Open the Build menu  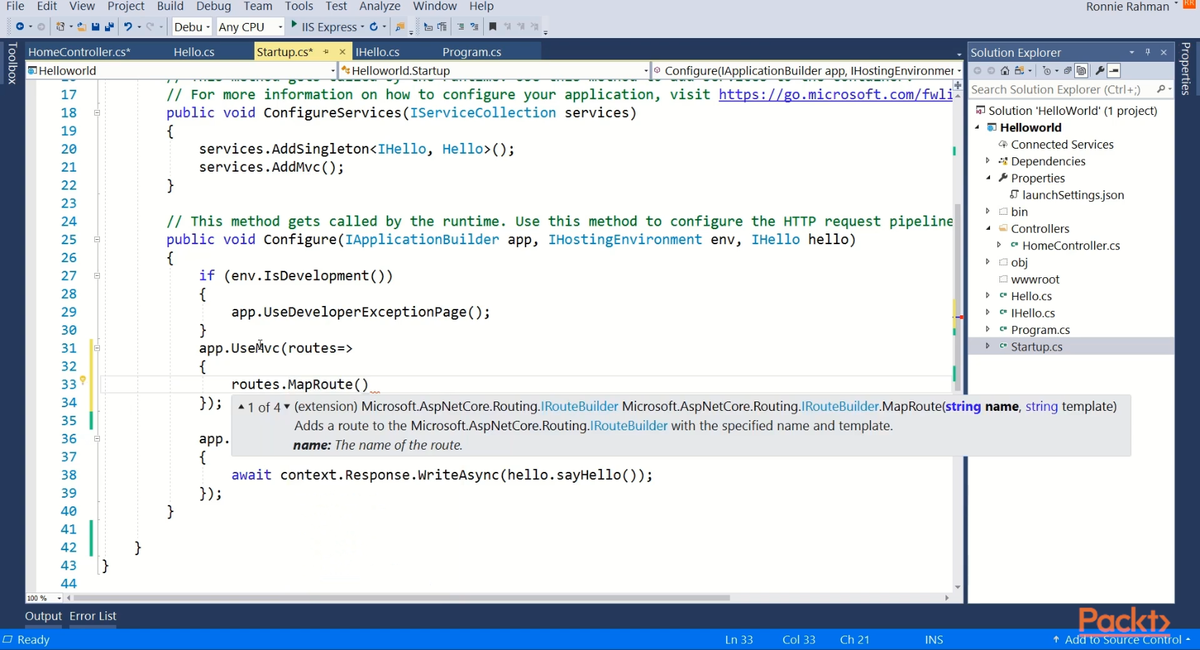pos(170,6)
